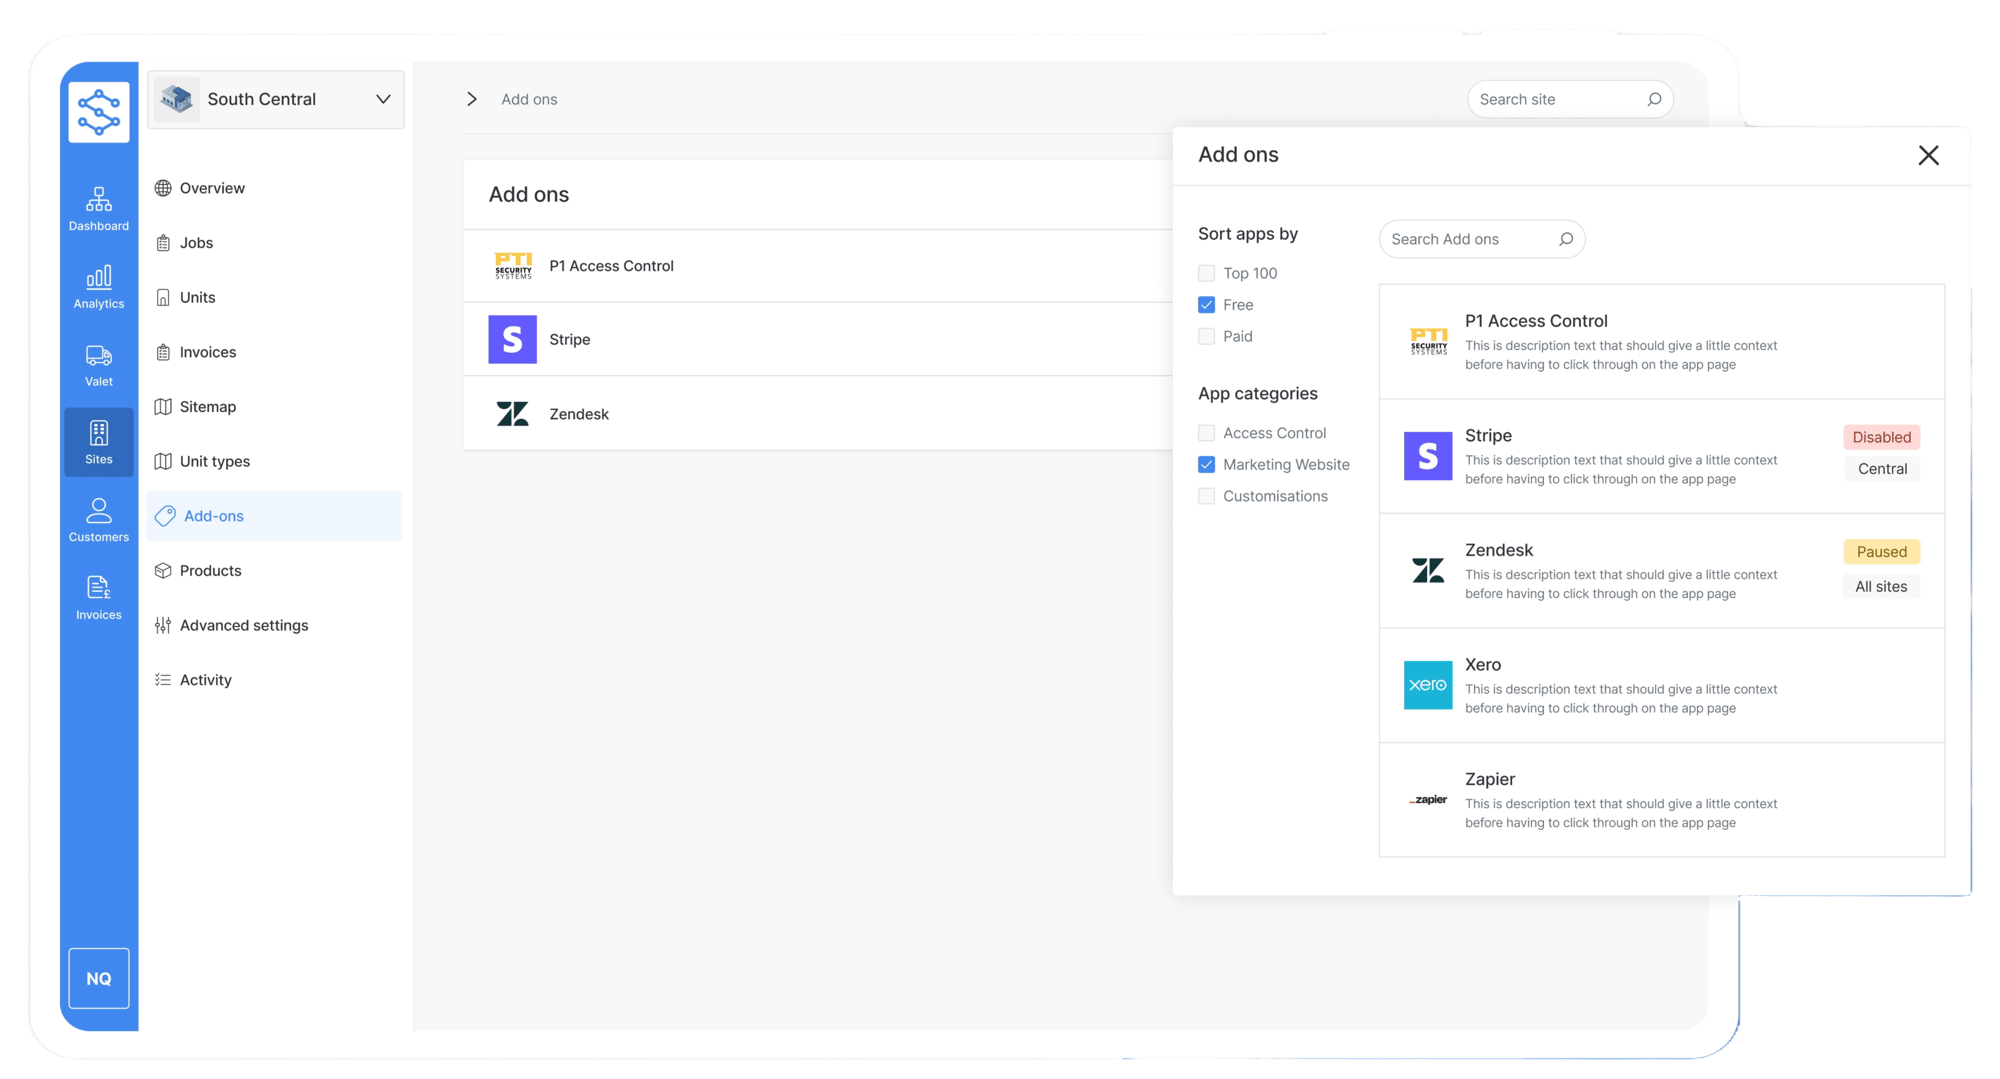Click the clipboard icon beside Jobs
The image size is (2000, 1079).
click(163, 243)
